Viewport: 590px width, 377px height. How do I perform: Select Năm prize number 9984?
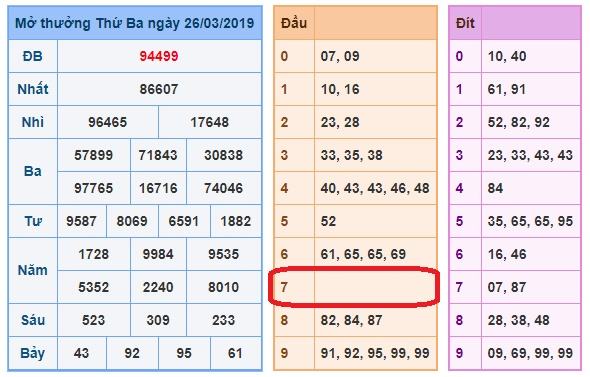point(158,254)
